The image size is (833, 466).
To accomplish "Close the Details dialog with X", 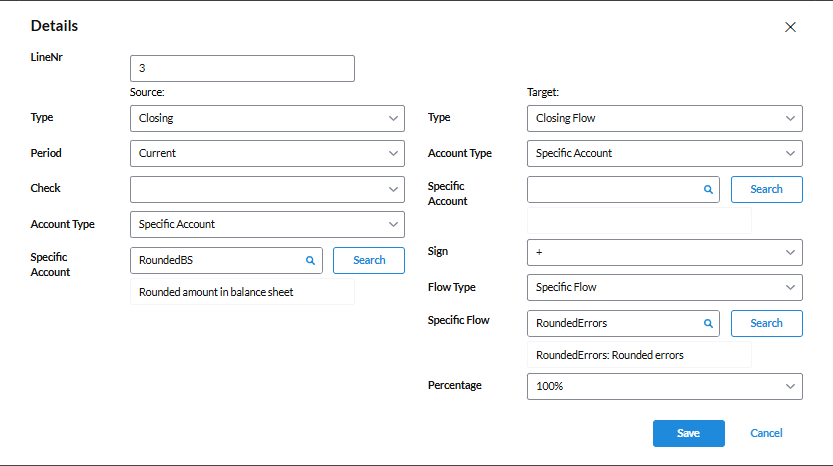I will 790,27.
